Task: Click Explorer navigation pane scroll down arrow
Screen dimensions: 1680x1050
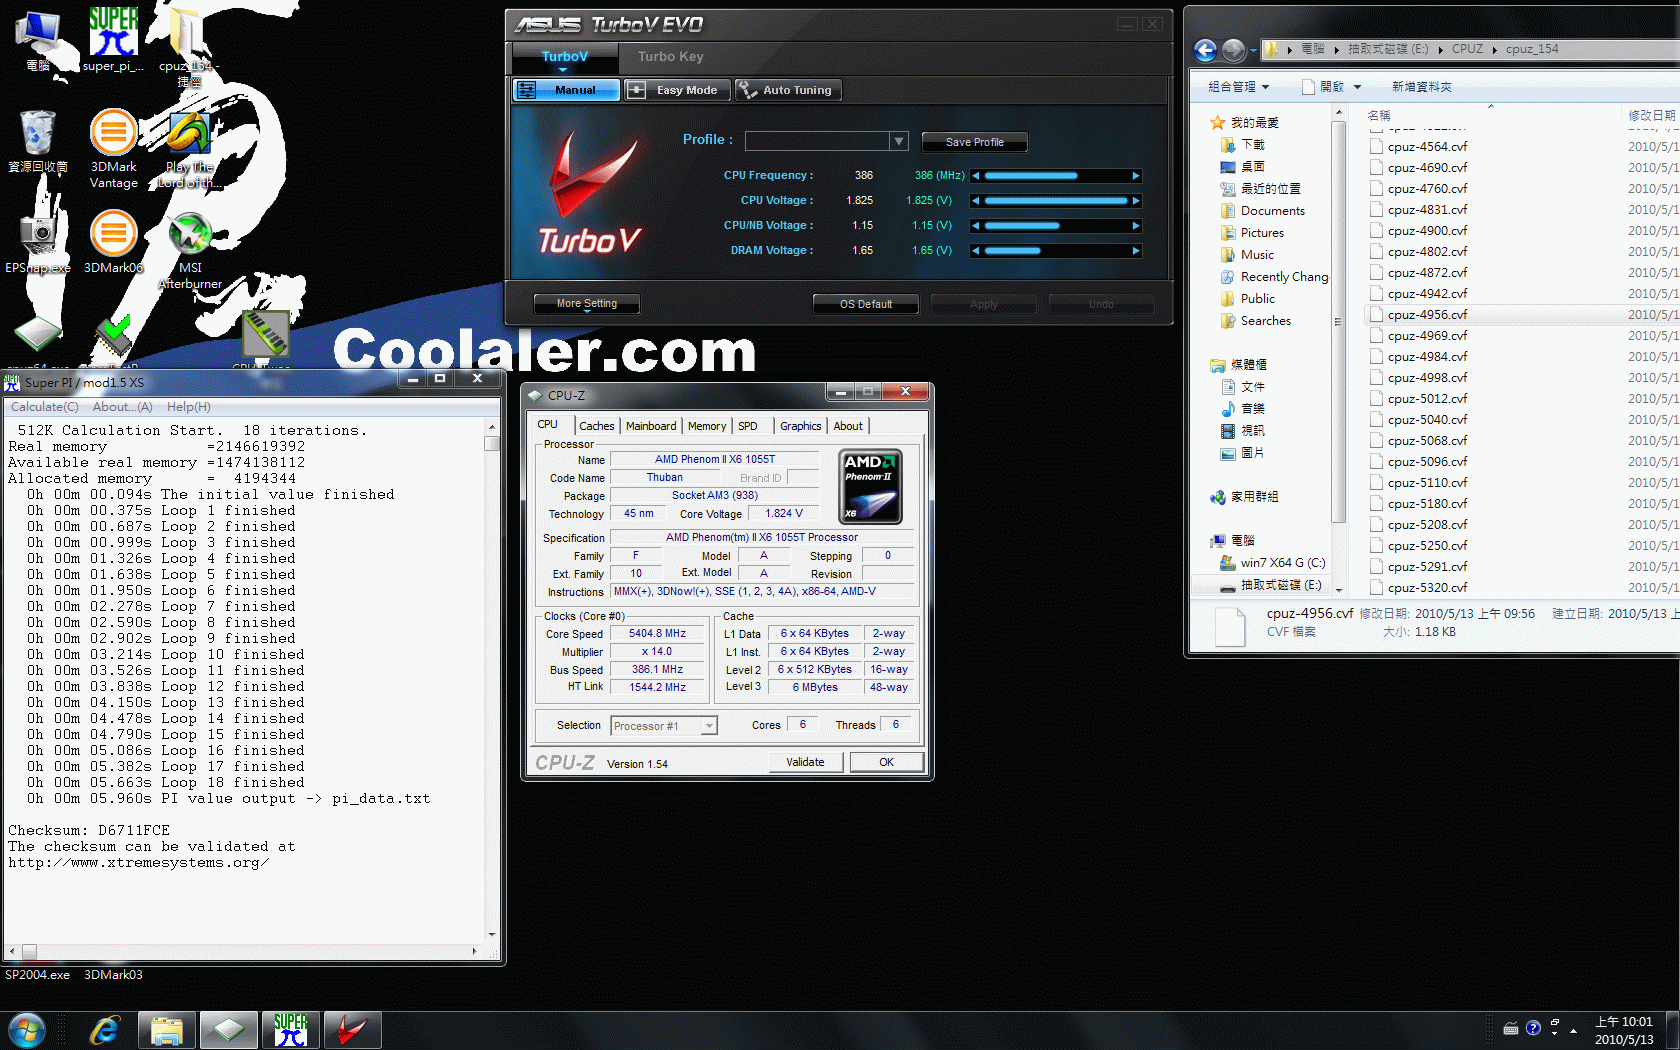Action: 1339,590
